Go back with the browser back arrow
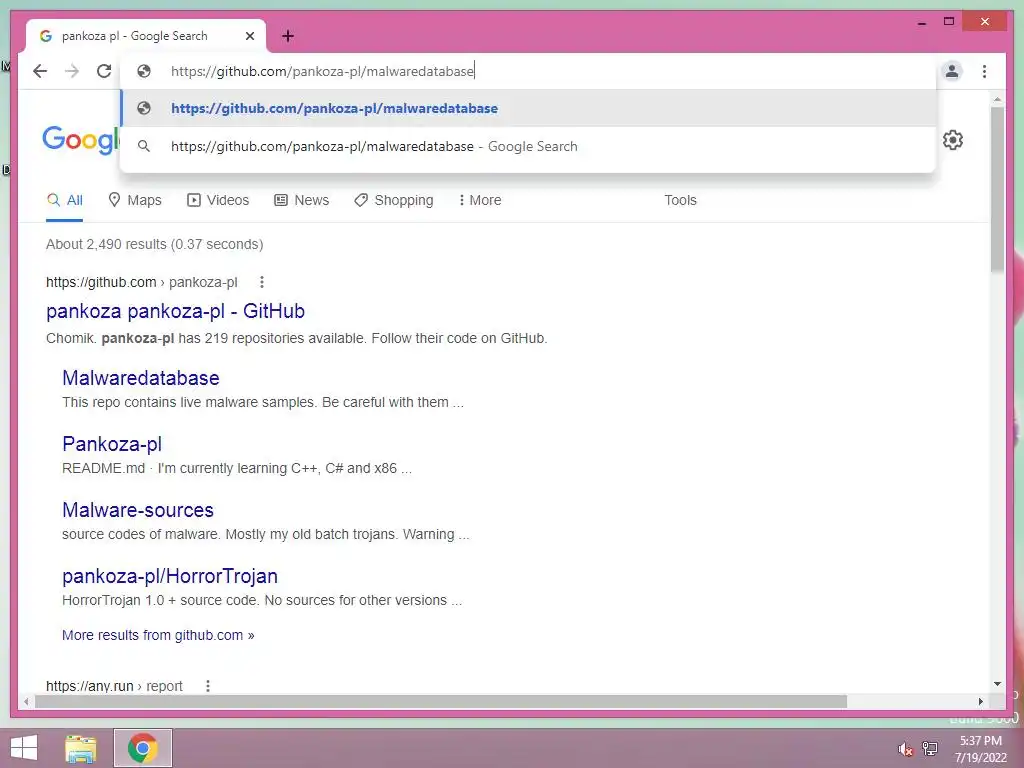This screenshot has width=1024, height=768. (x=40, y=71)
